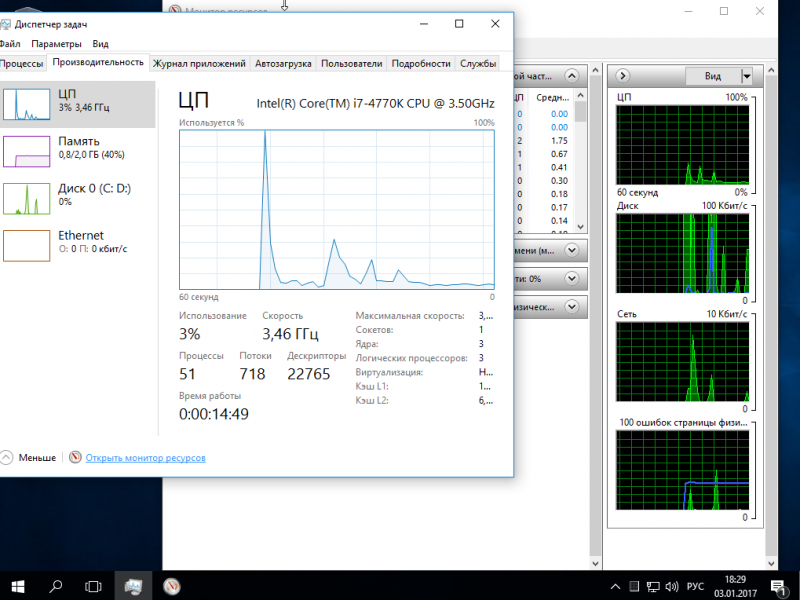This screenshot has height=600, width=800.
Task: Click the Resource Monitor ЦП graph
Action: [682, 145]
